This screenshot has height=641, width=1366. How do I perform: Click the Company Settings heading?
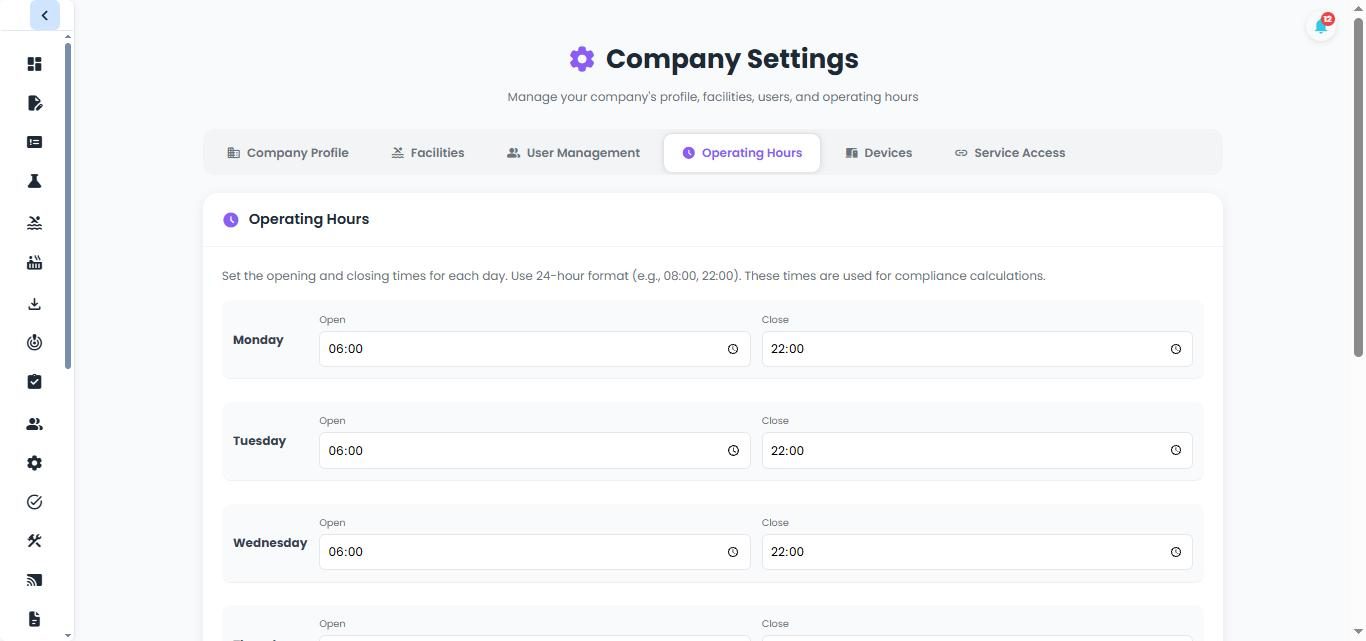(x=732, y=59)
